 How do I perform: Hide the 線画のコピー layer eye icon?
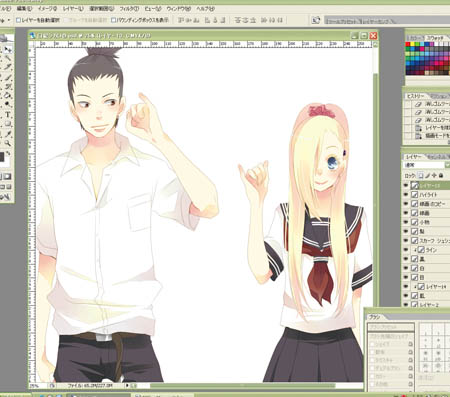tap(406, 204)
